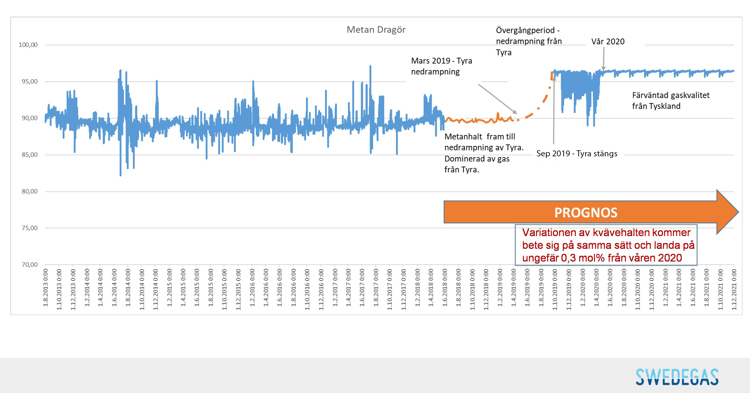This screenshot has width=750, height=393.
Task: Select the Metanhalt fram till nedrampning text
Action: (x=484, y=153)
